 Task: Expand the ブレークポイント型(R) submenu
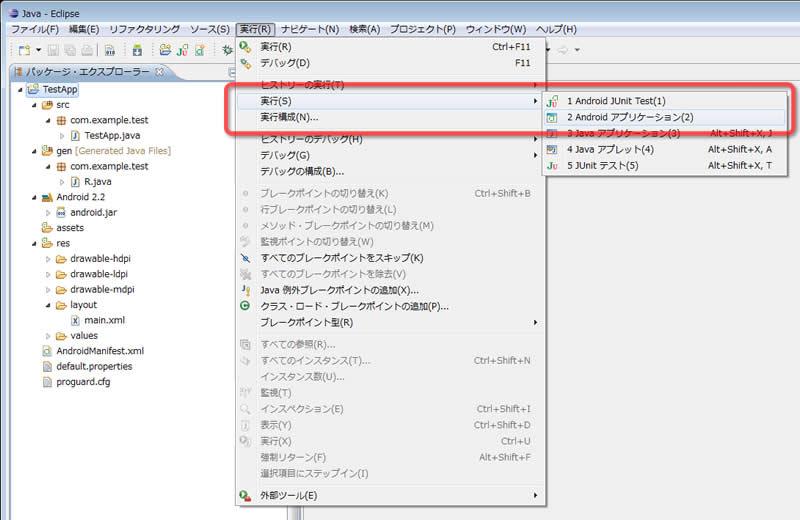point(390,323)
